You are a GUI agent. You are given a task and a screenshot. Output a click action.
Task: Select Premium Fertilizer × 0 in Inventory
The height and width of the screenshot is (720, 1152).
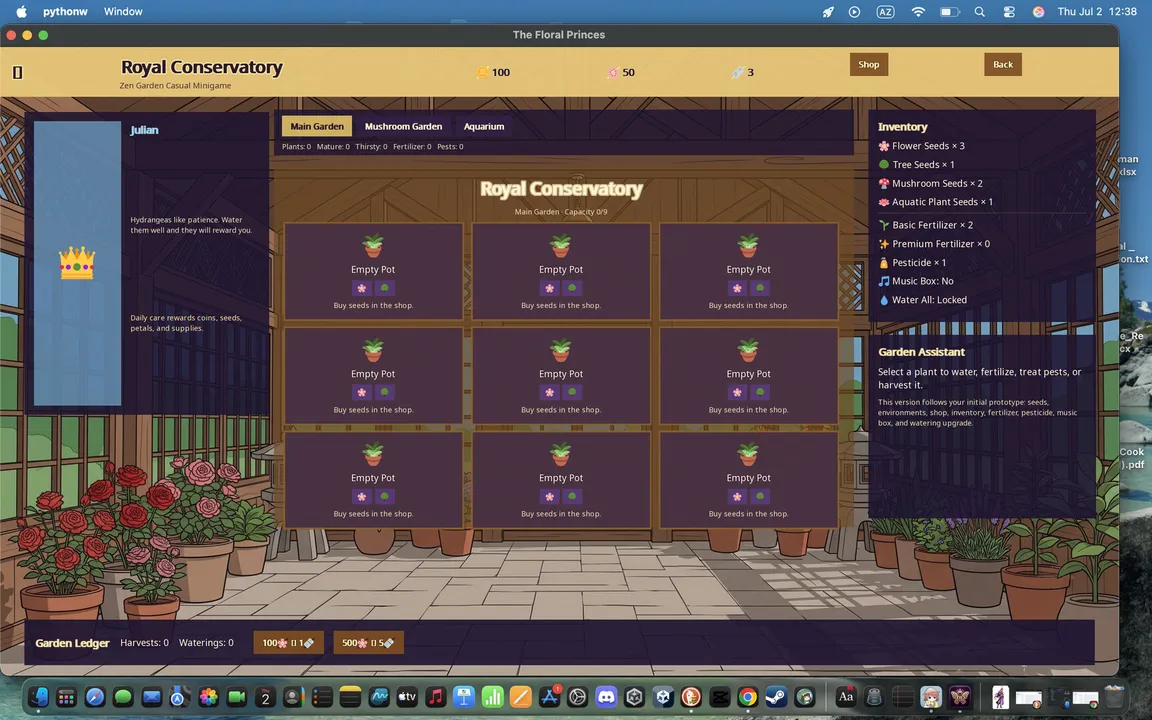(x=934, y=244)
